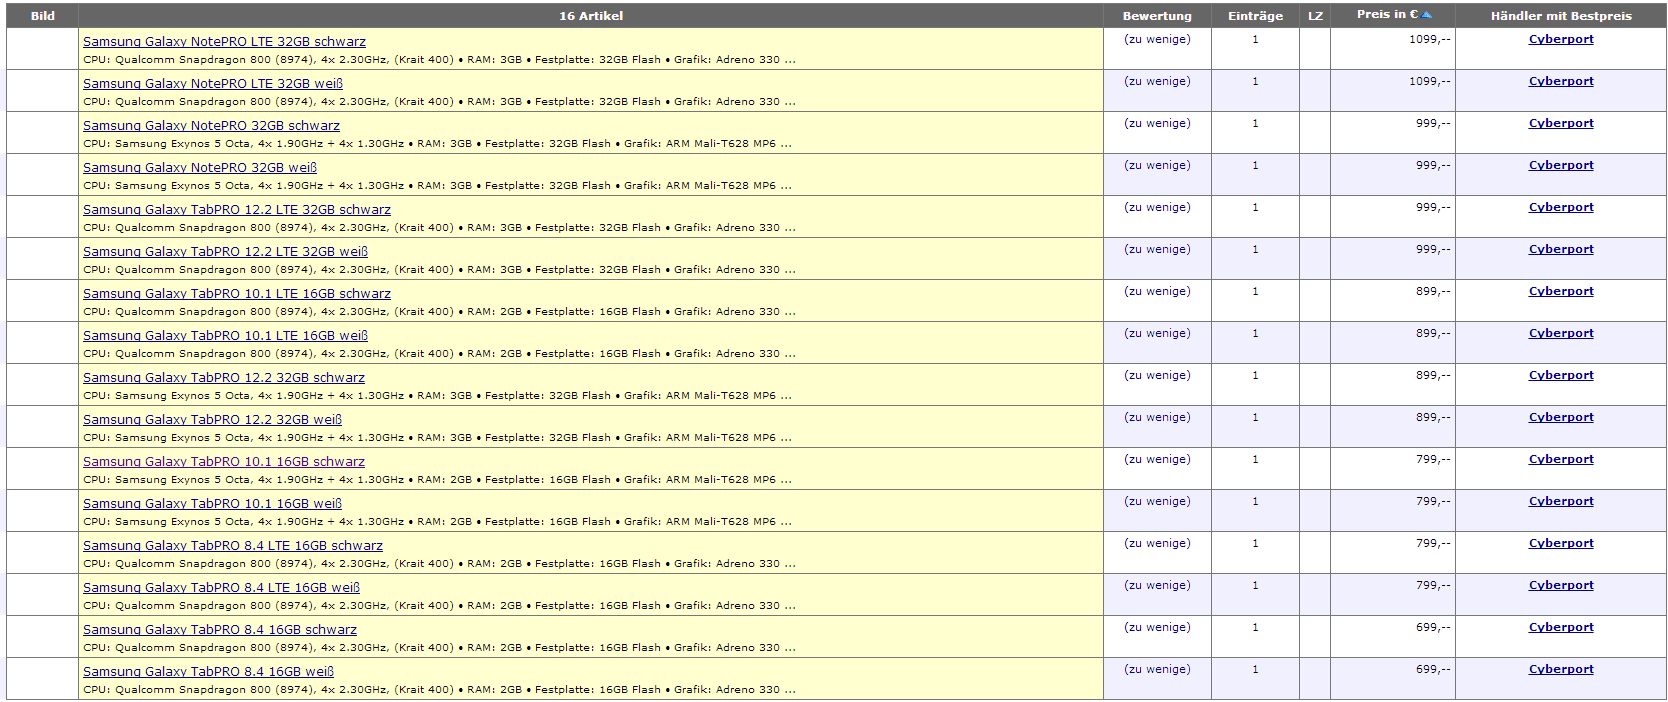Click the sort arrow next to Preis in €

[x=1427, y=15]
